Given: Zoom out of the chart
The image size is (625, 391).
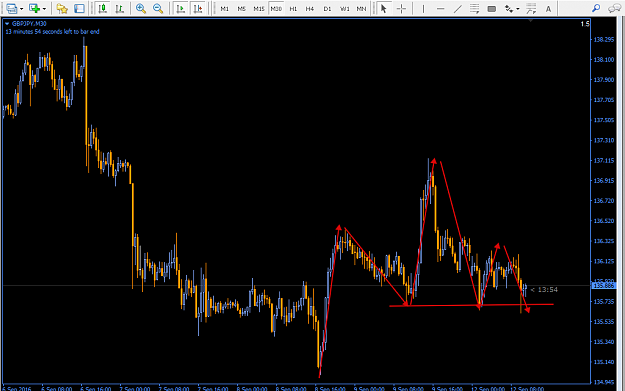Looking at the screenshot, I should pyautogui.click(x=158, y=8).
